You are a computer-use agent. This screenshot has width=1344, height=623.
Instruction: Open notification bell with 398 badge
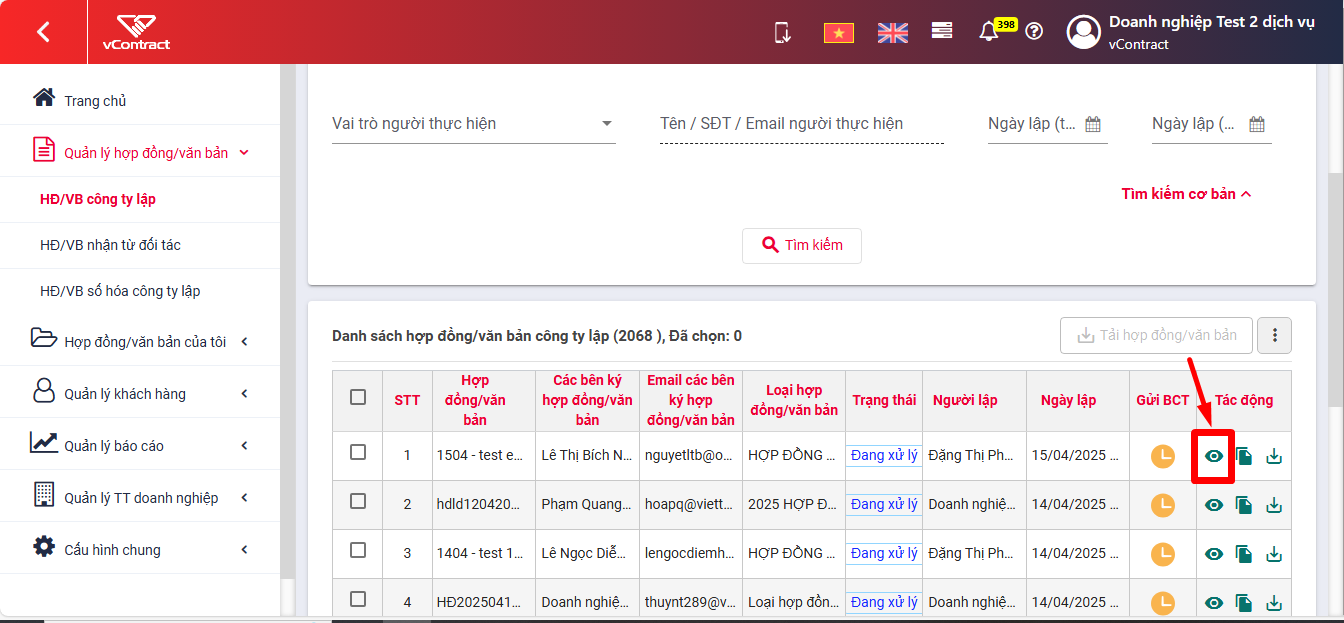pos(989,32)
